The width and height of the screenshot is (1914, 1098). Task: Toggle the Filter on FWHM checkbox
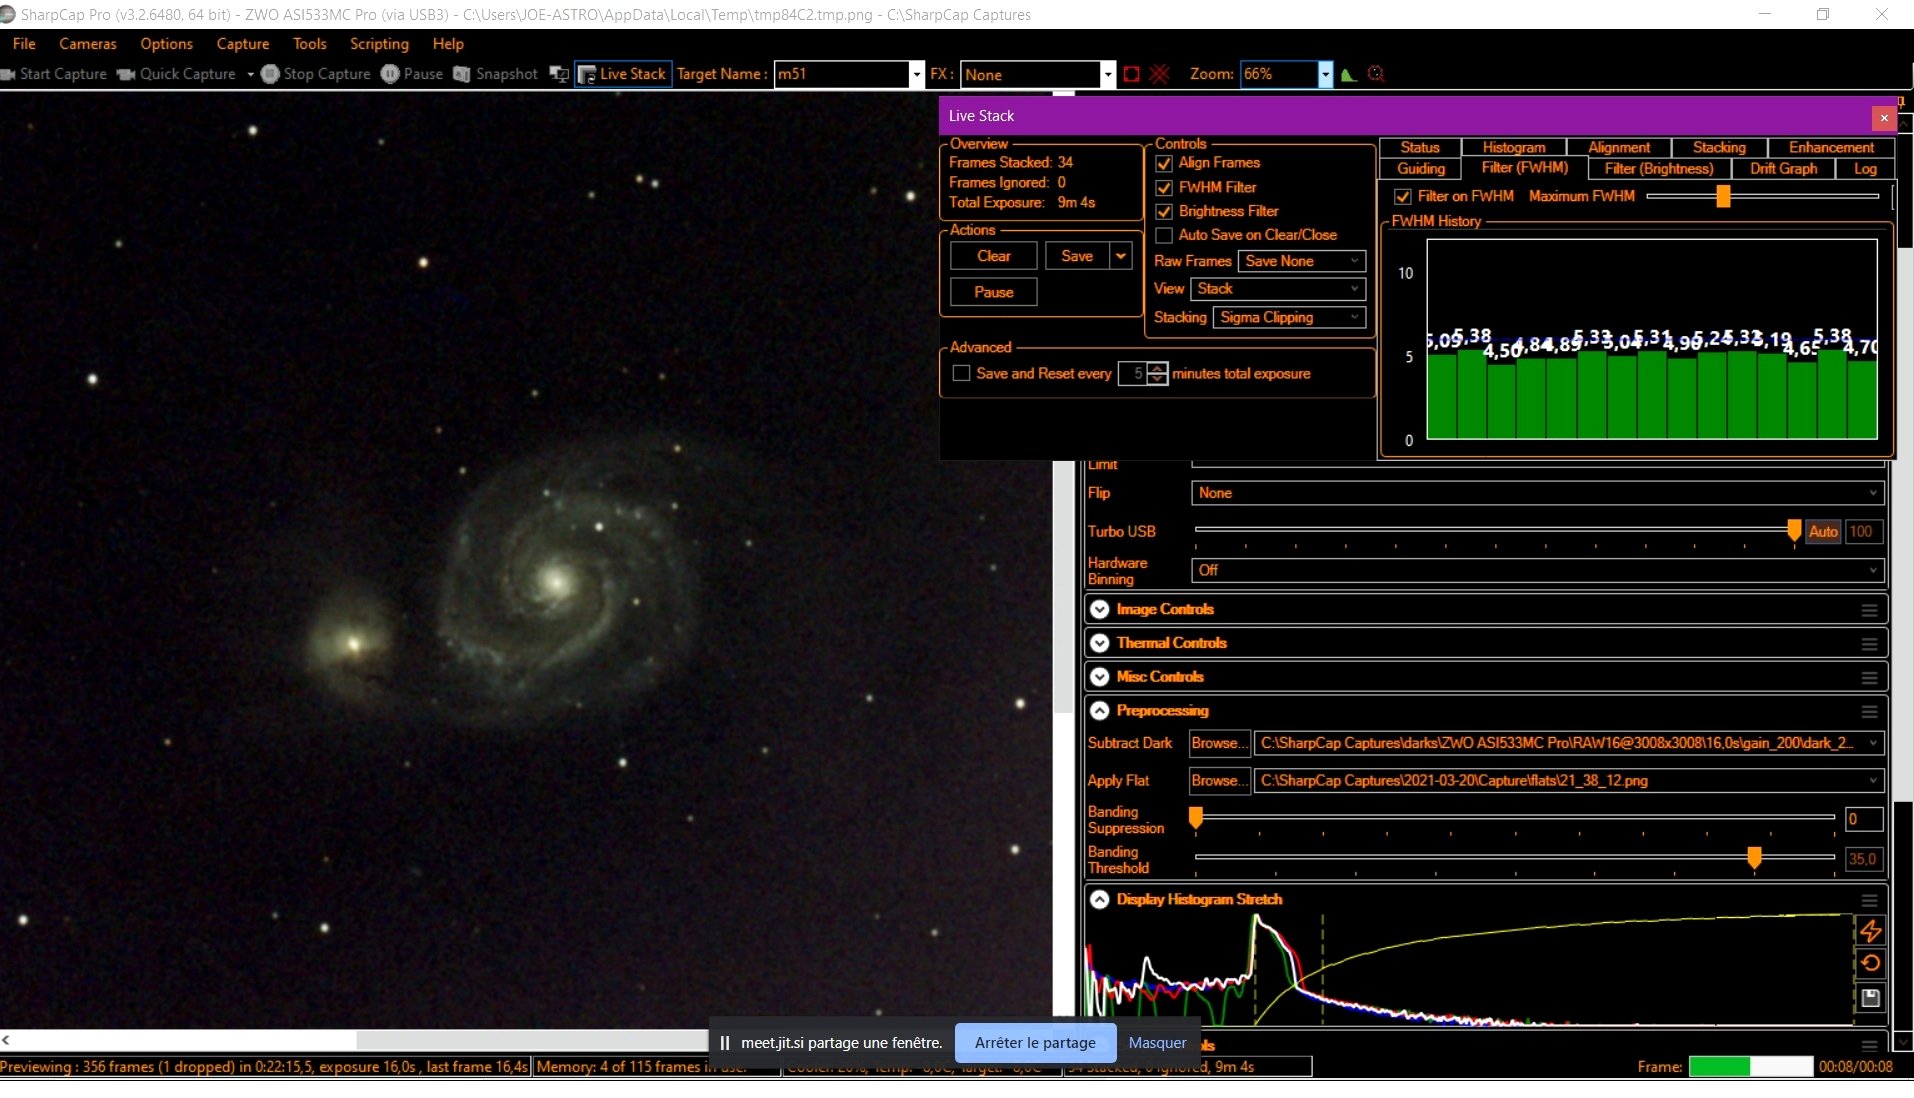point(1403,197)
